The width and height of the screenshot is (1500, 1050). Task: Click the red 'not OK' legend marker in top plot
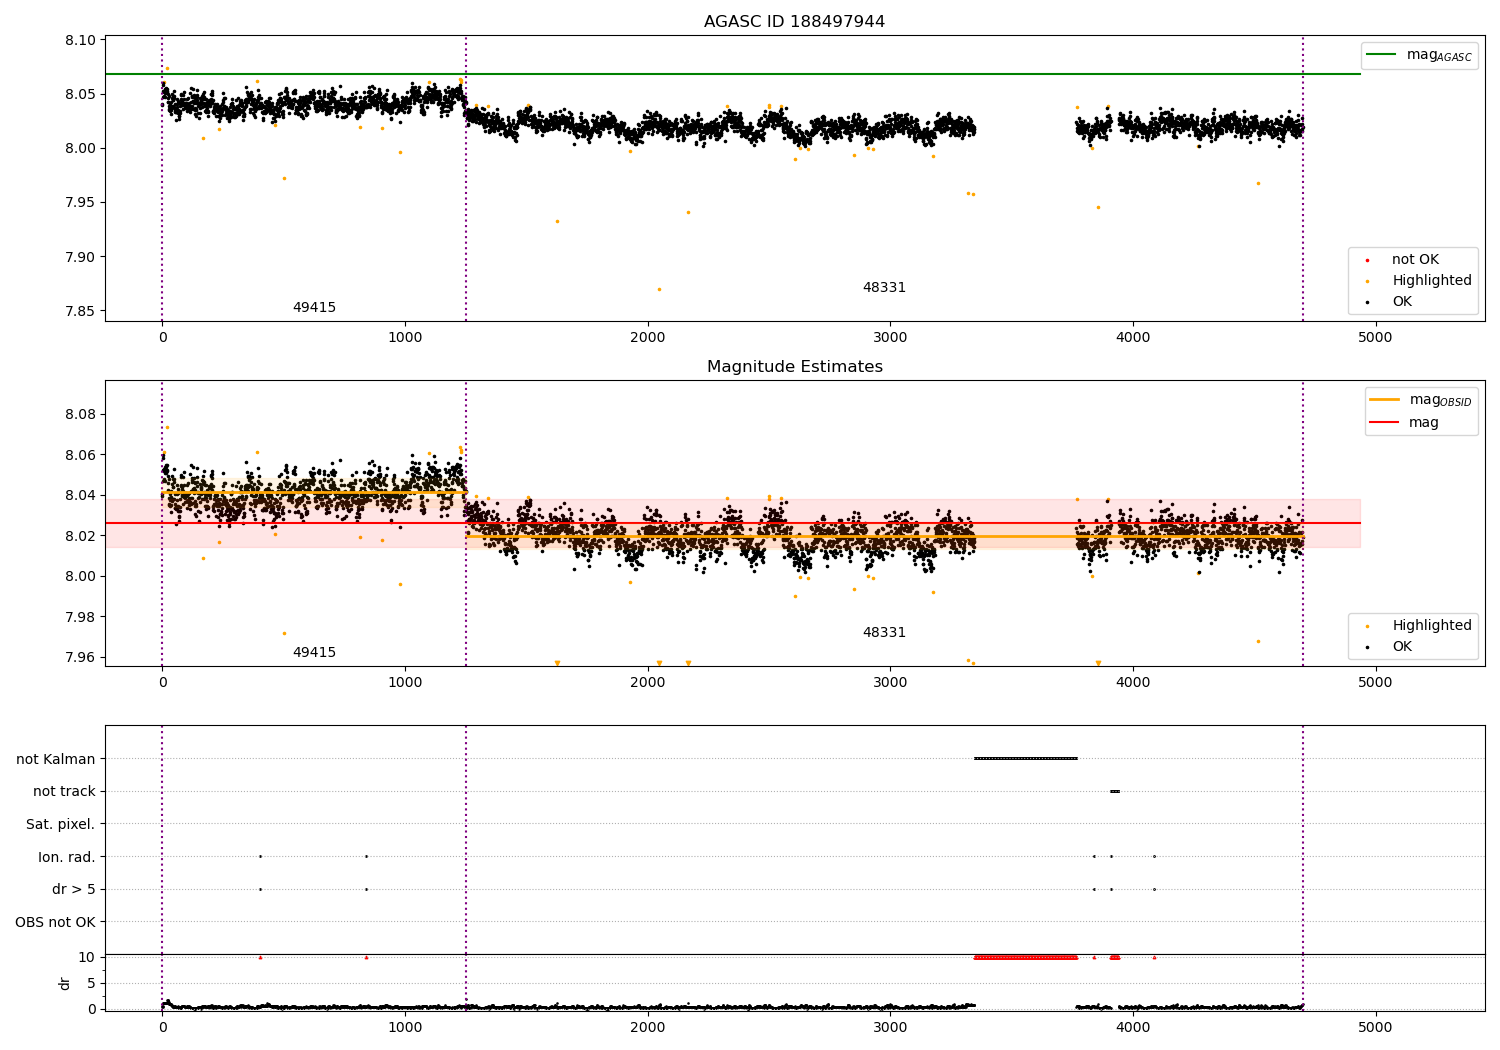(1367, 260)
